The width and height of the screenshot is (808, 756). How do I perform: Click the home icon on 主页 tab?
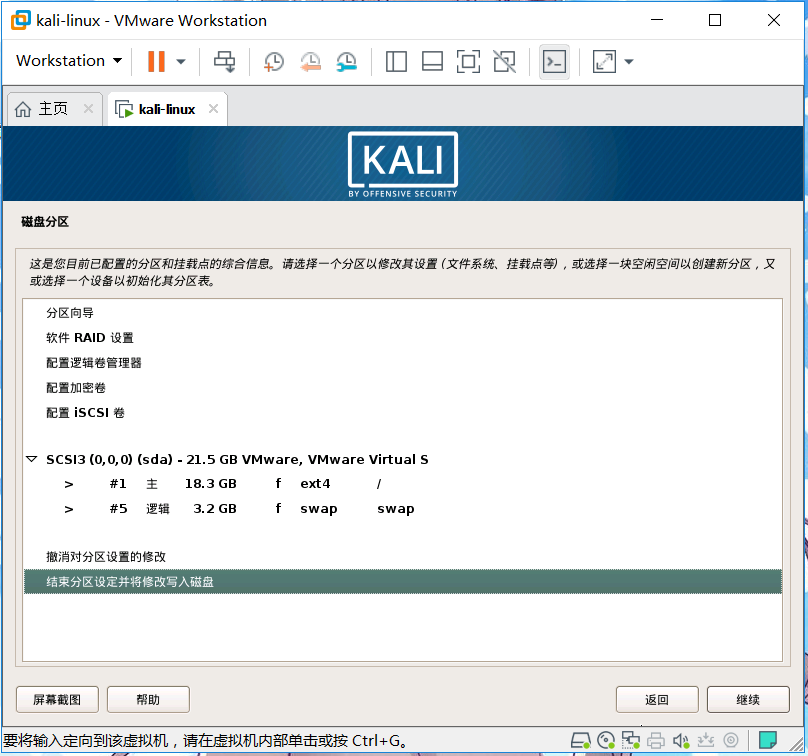[23, 109]
